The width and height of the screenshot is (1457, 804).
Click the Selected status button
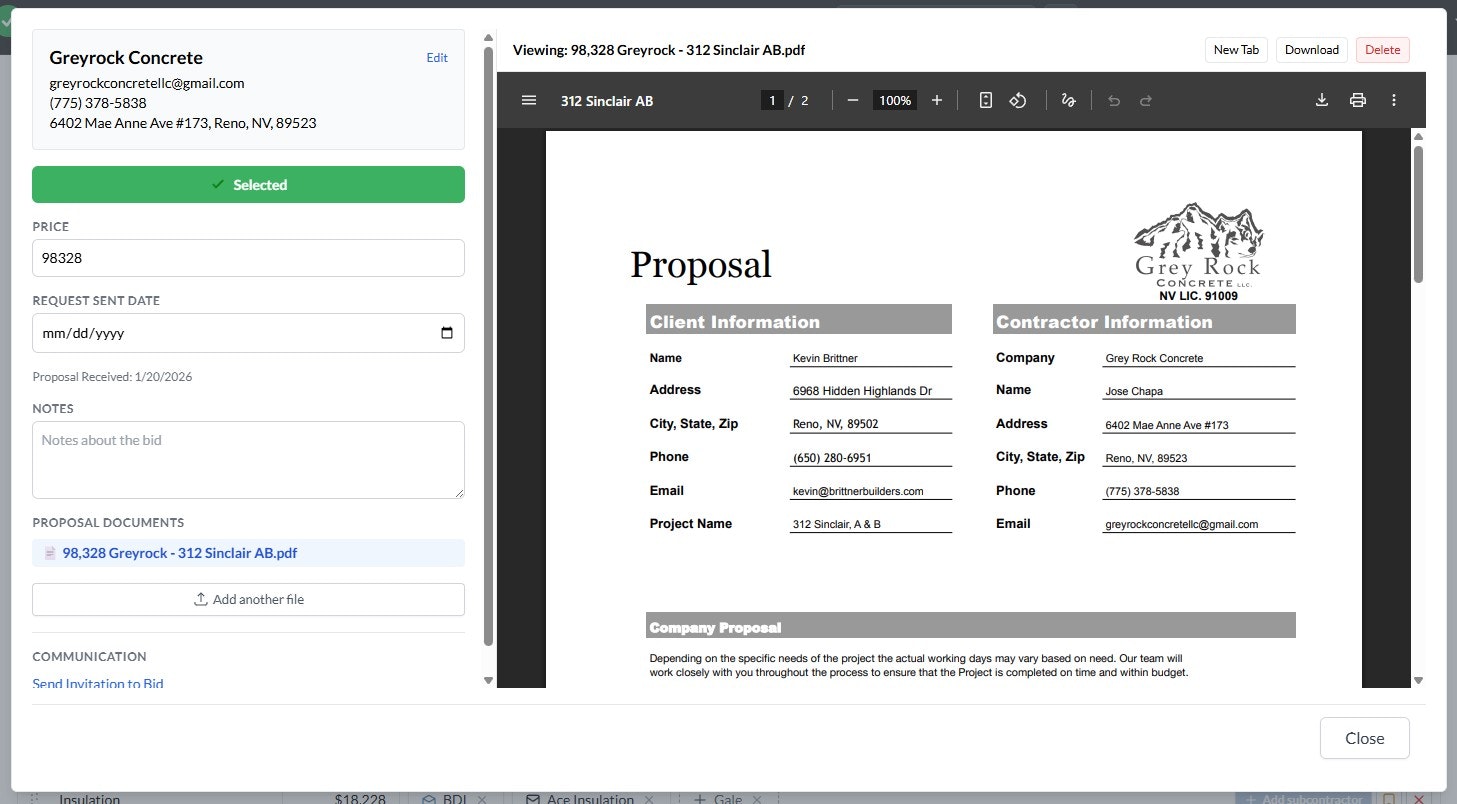248,184
